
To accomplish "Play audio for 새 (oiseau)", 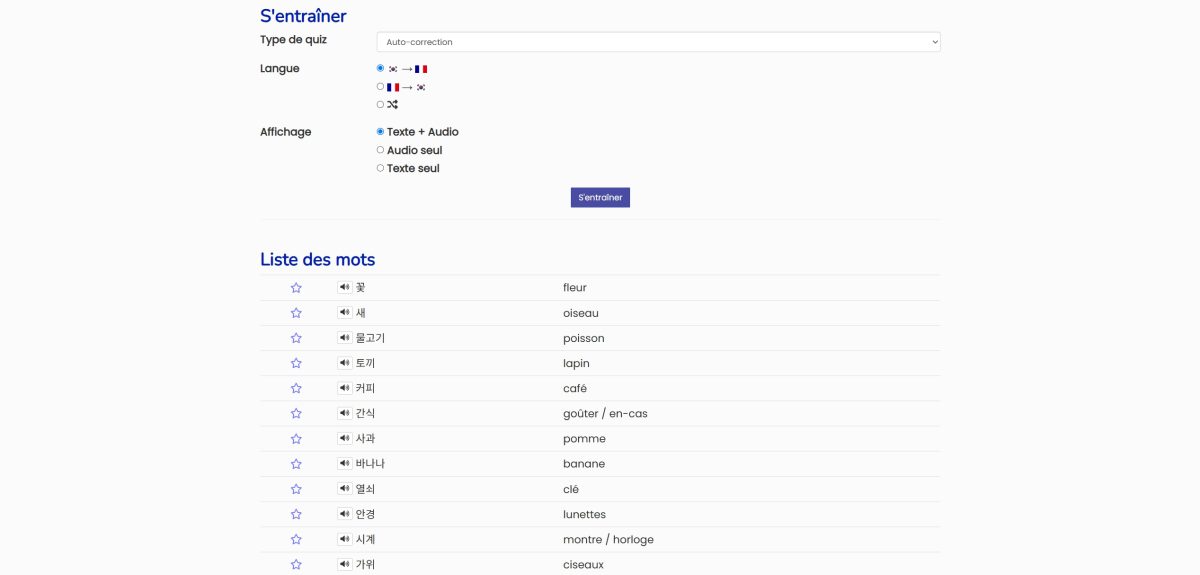I will click(345, 312).
